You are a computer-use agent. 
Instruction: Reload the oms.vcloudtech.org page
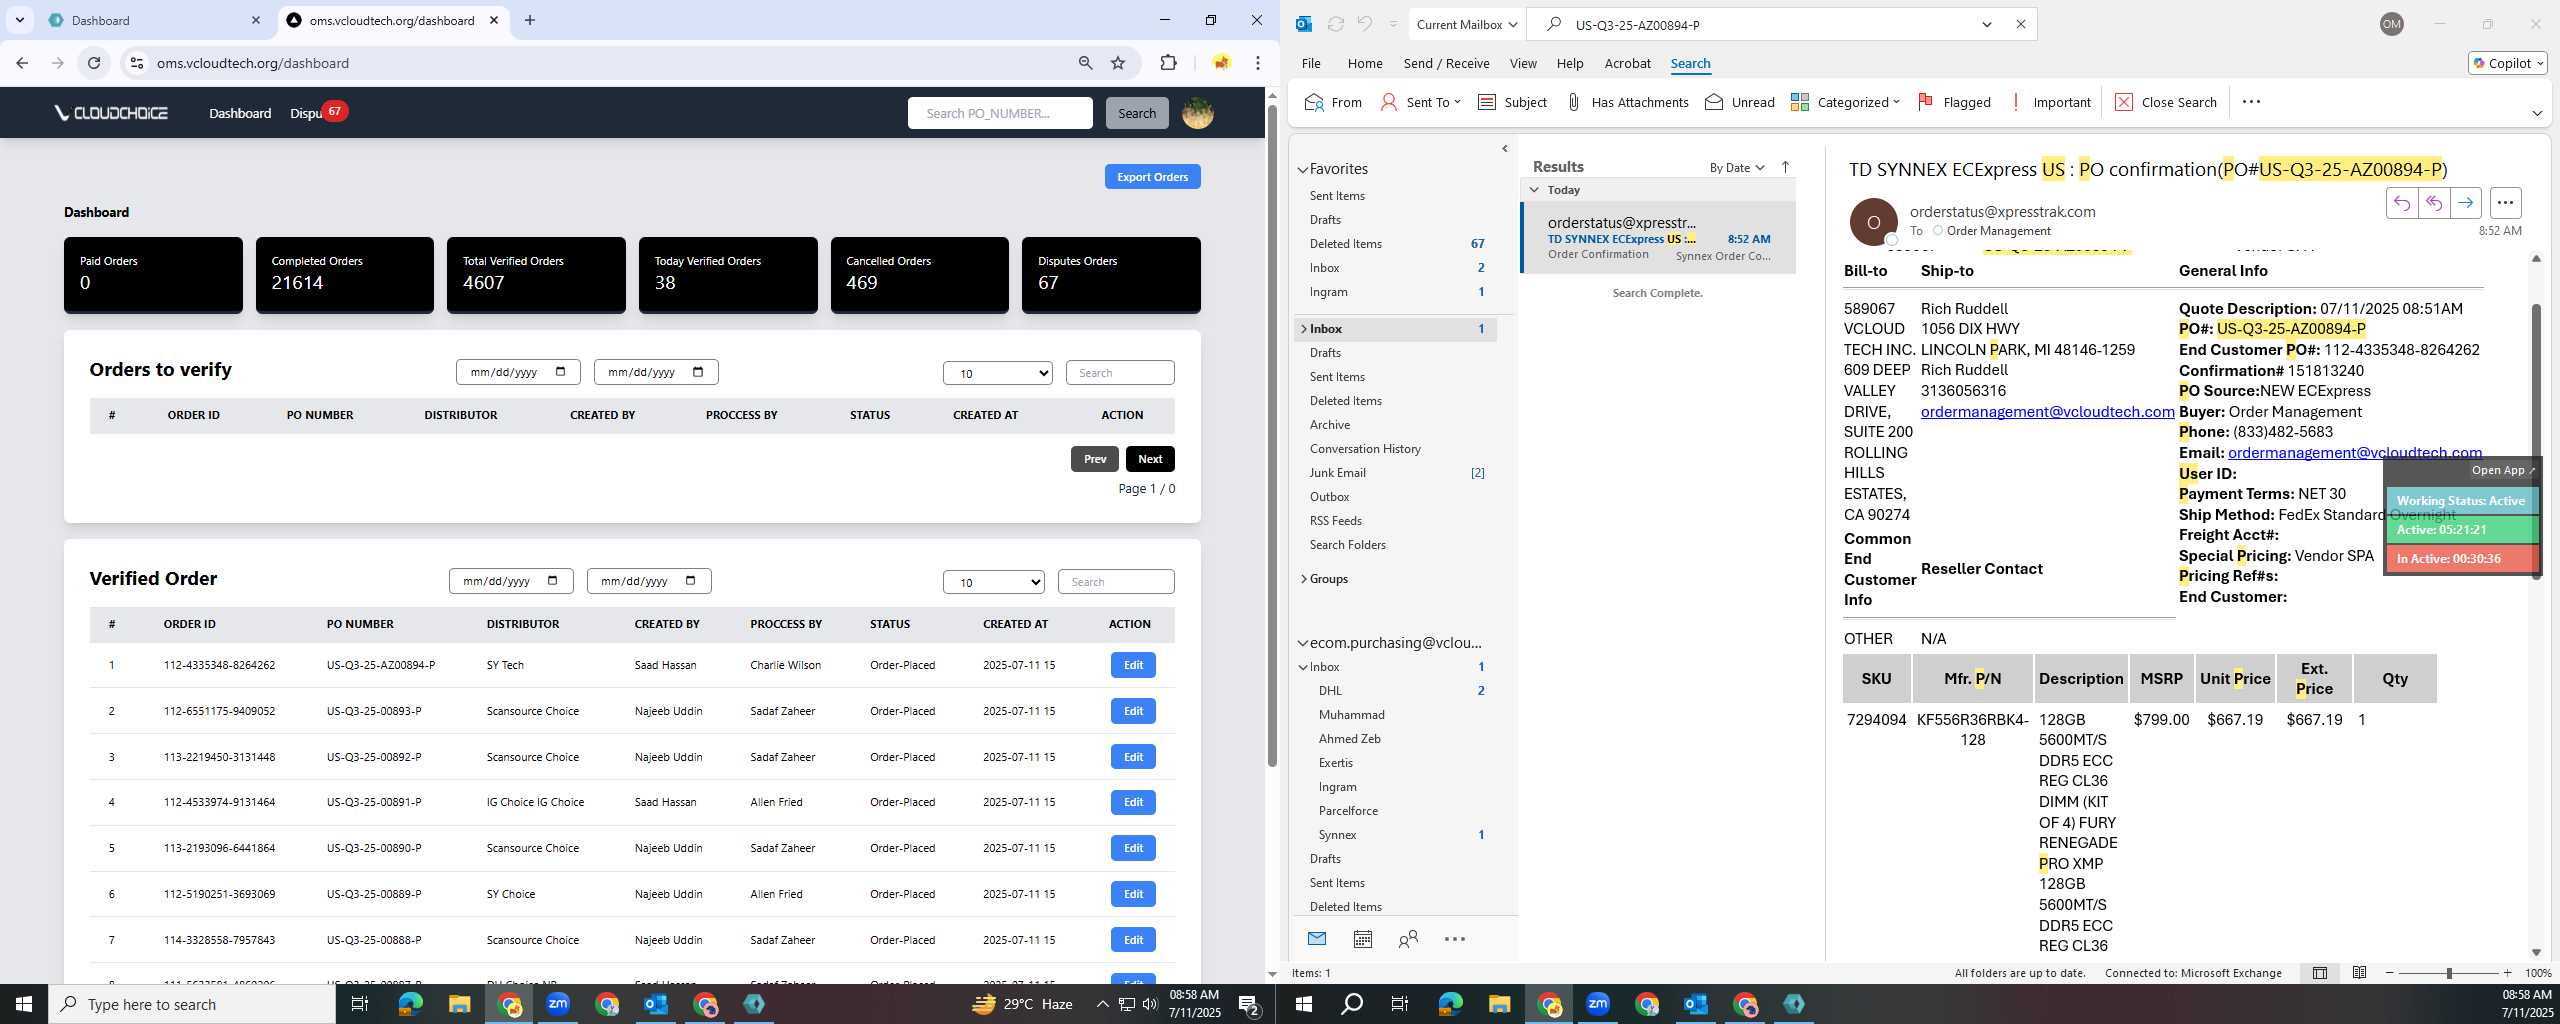pos(94,63)
